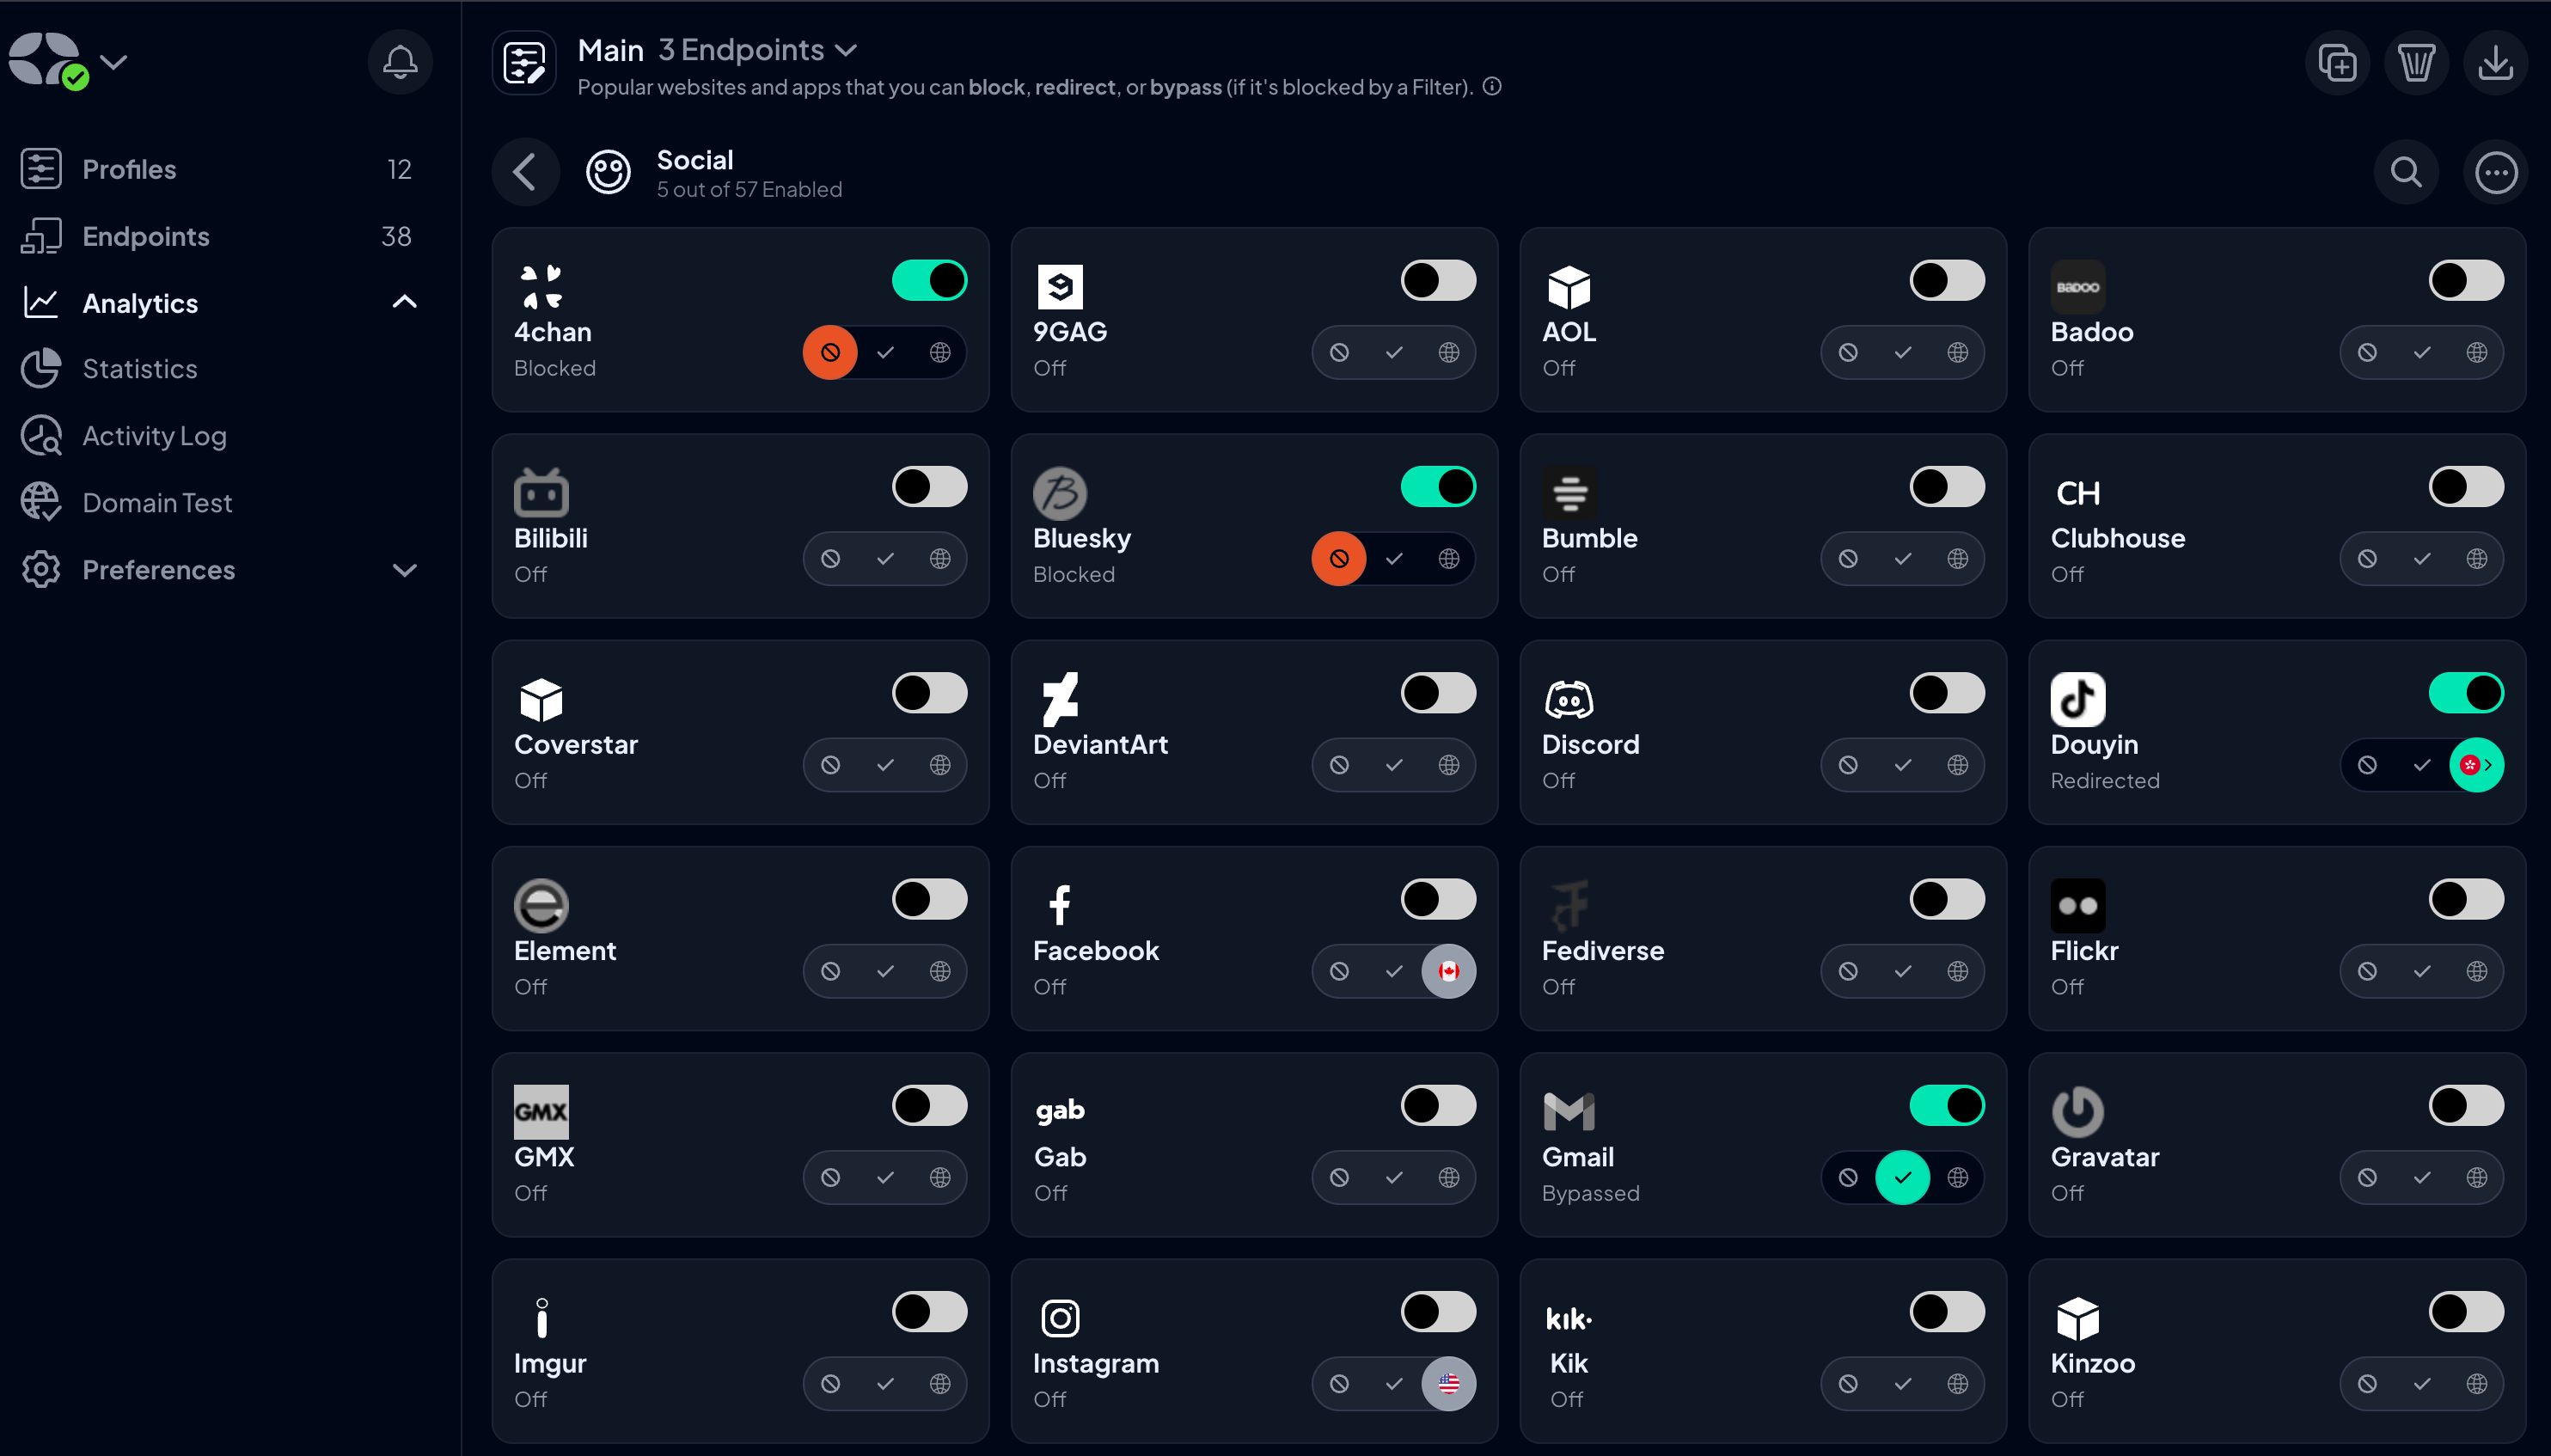Screen dimensions: 2551x1456
Task: Click the "5 out of 57 Enabled" text
Action: pyautogui.click(x=748, y=189)
